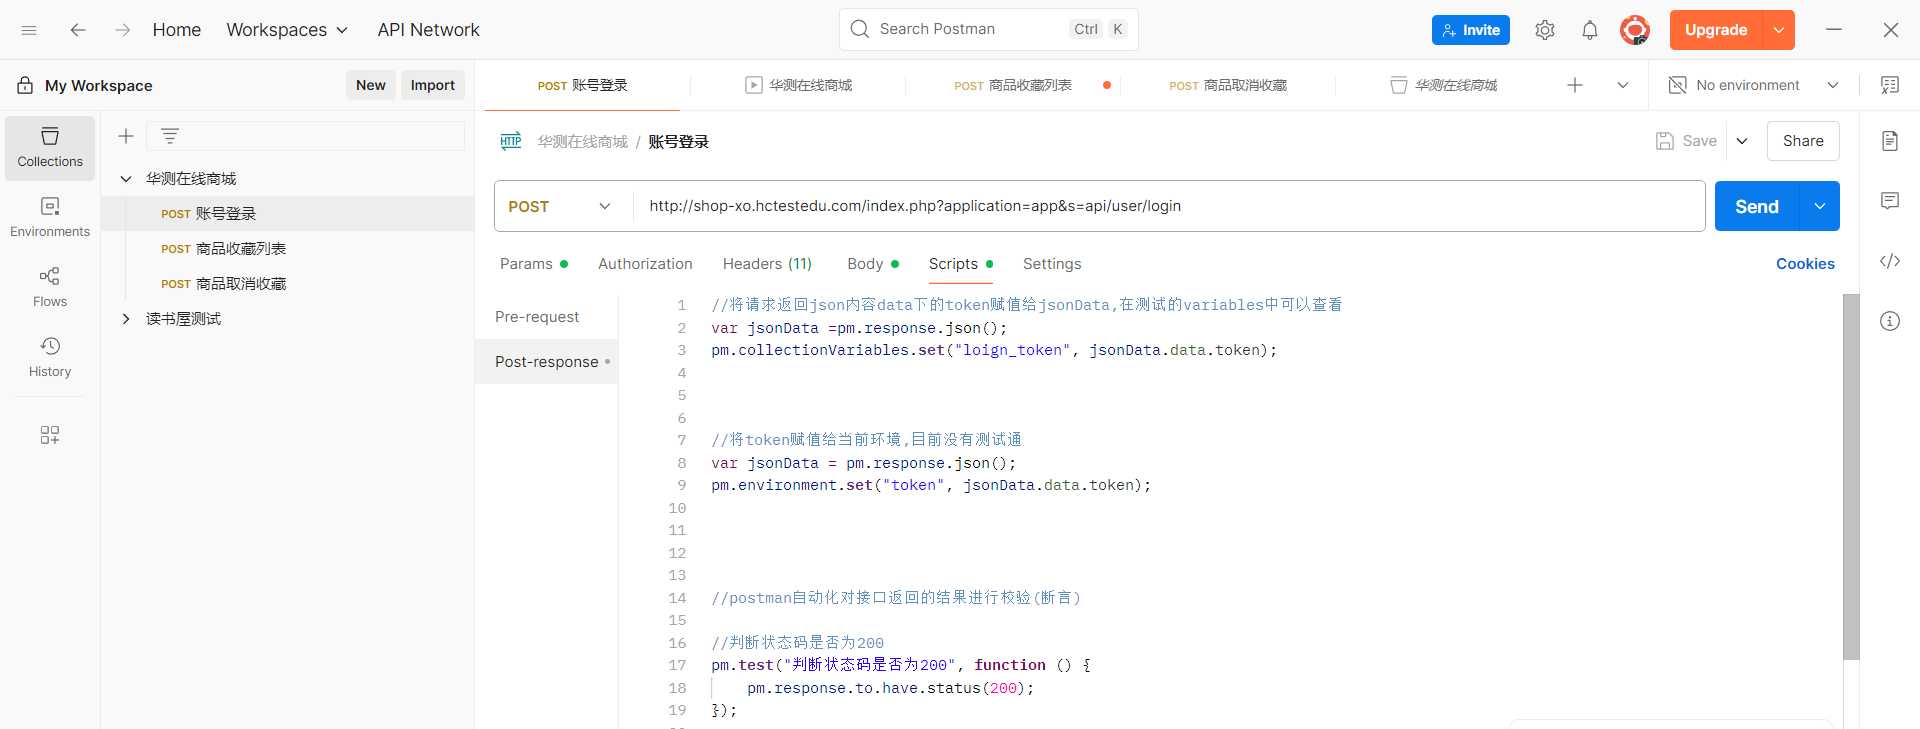Click the HTTP request type icon
The height and width of the screenshot is (729, 1920).
tap(511, 141)
